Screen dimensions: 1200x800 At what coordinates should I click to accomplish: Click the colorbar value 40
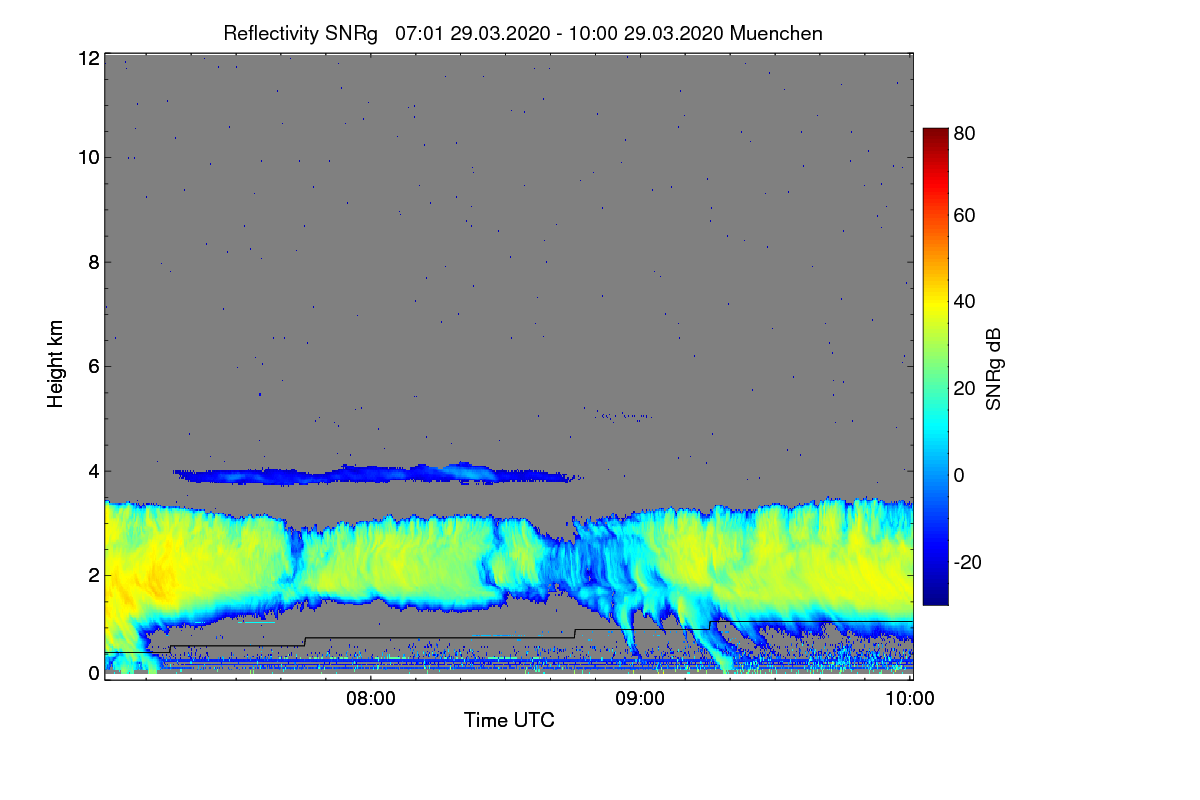pyautogui.click(x=965, y=302)
